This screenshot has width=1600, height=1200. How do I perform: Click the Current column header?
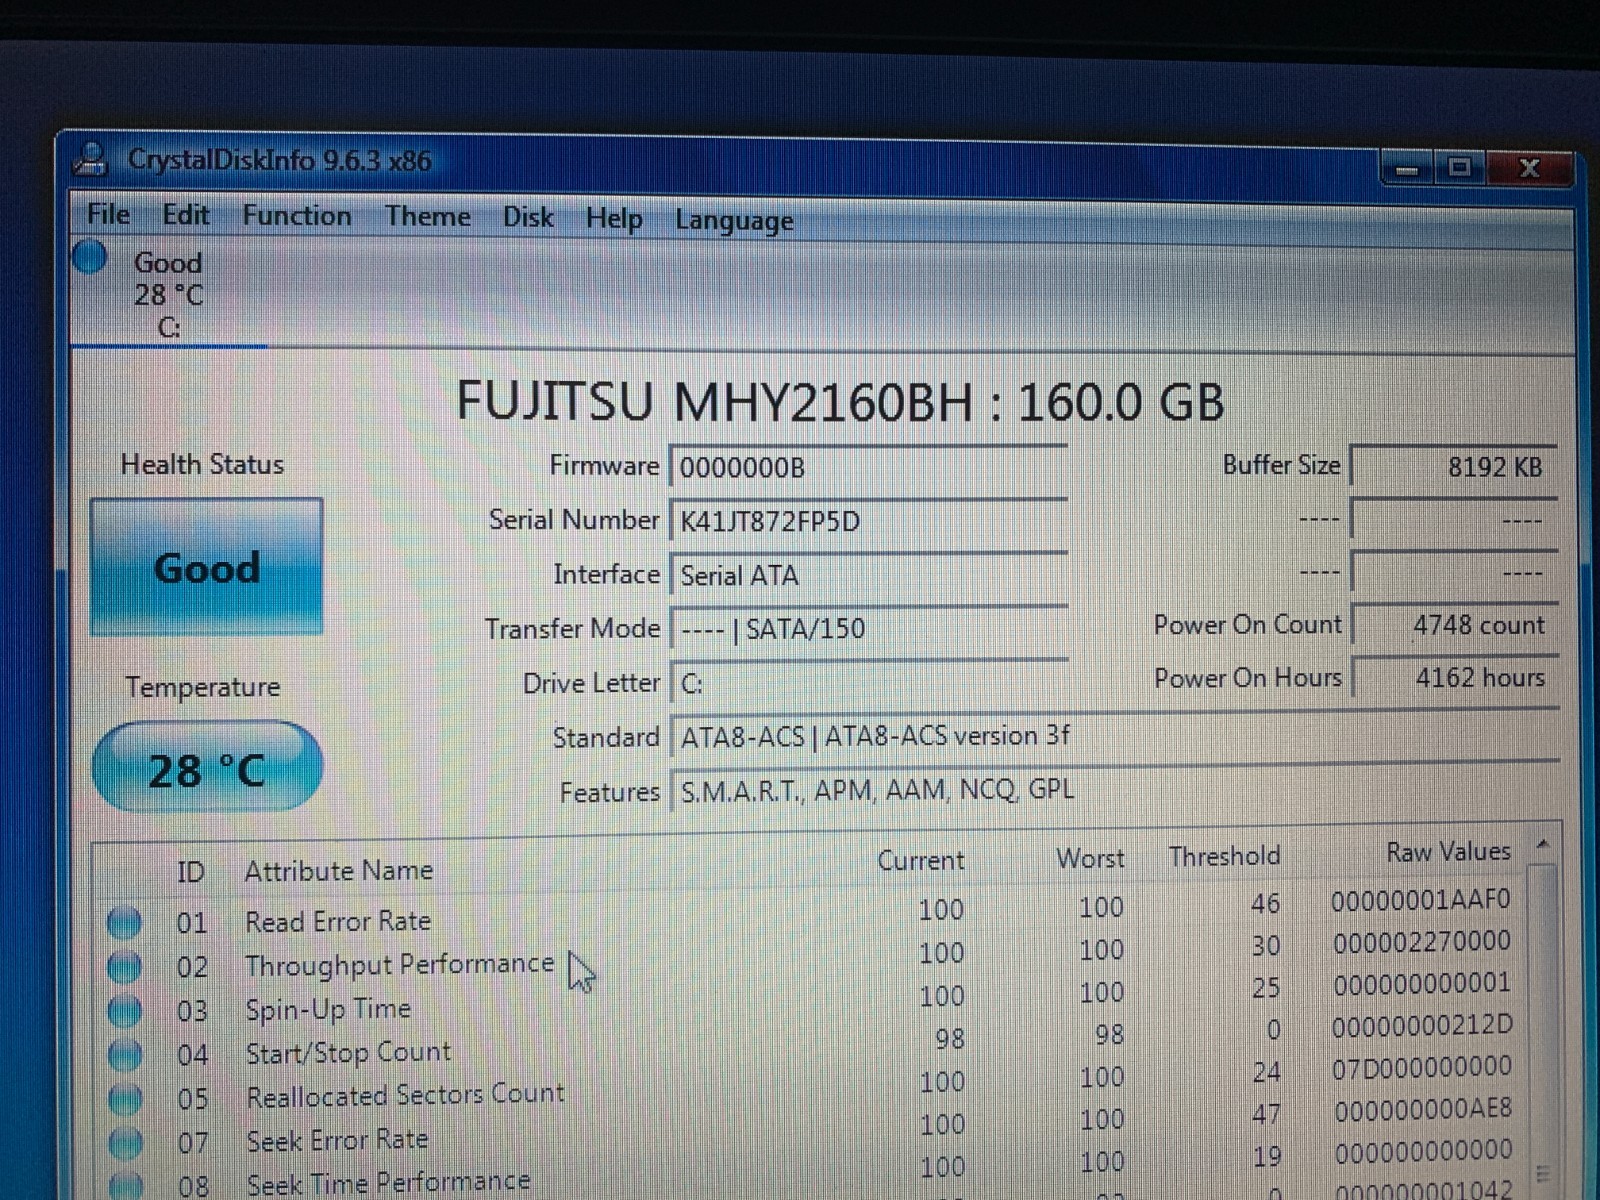(x=921, y=860)
